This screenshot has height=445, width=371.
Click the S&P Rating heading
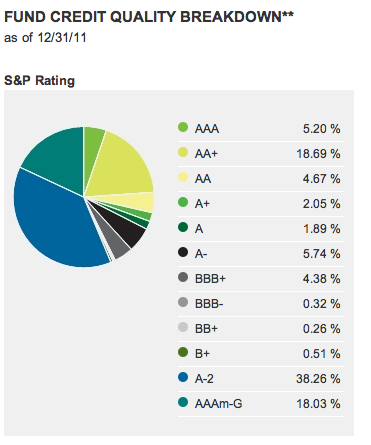pyautogui.click(x=39, y=81)
